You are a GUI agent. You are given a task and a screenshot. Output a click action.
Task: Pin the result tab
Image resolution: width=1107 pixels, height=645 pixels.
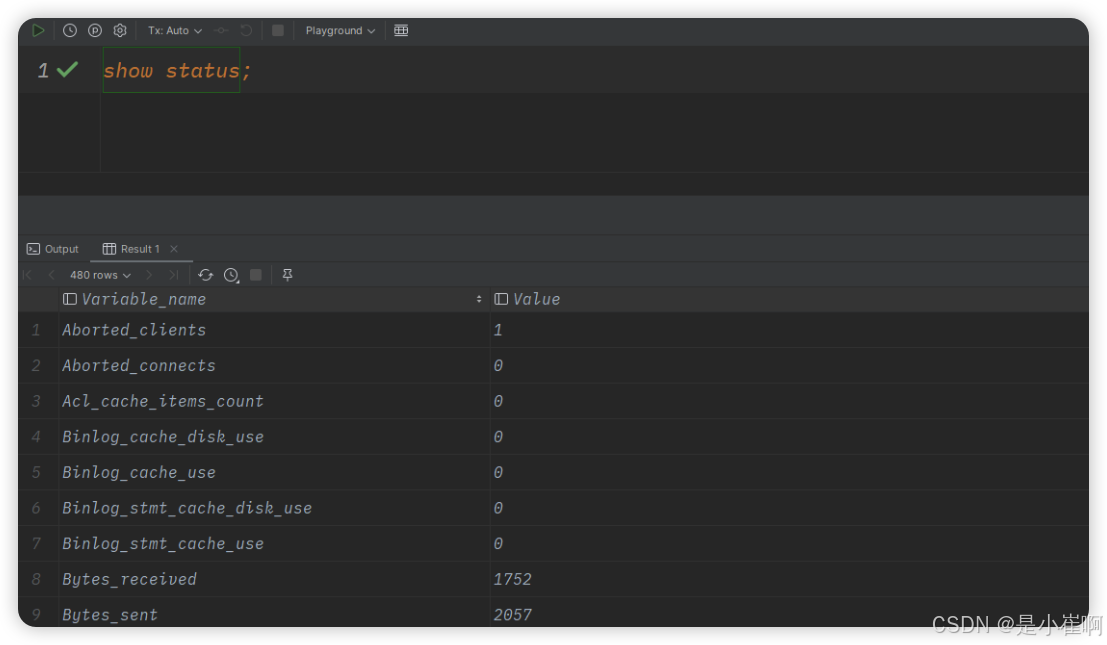click(287, 275)
